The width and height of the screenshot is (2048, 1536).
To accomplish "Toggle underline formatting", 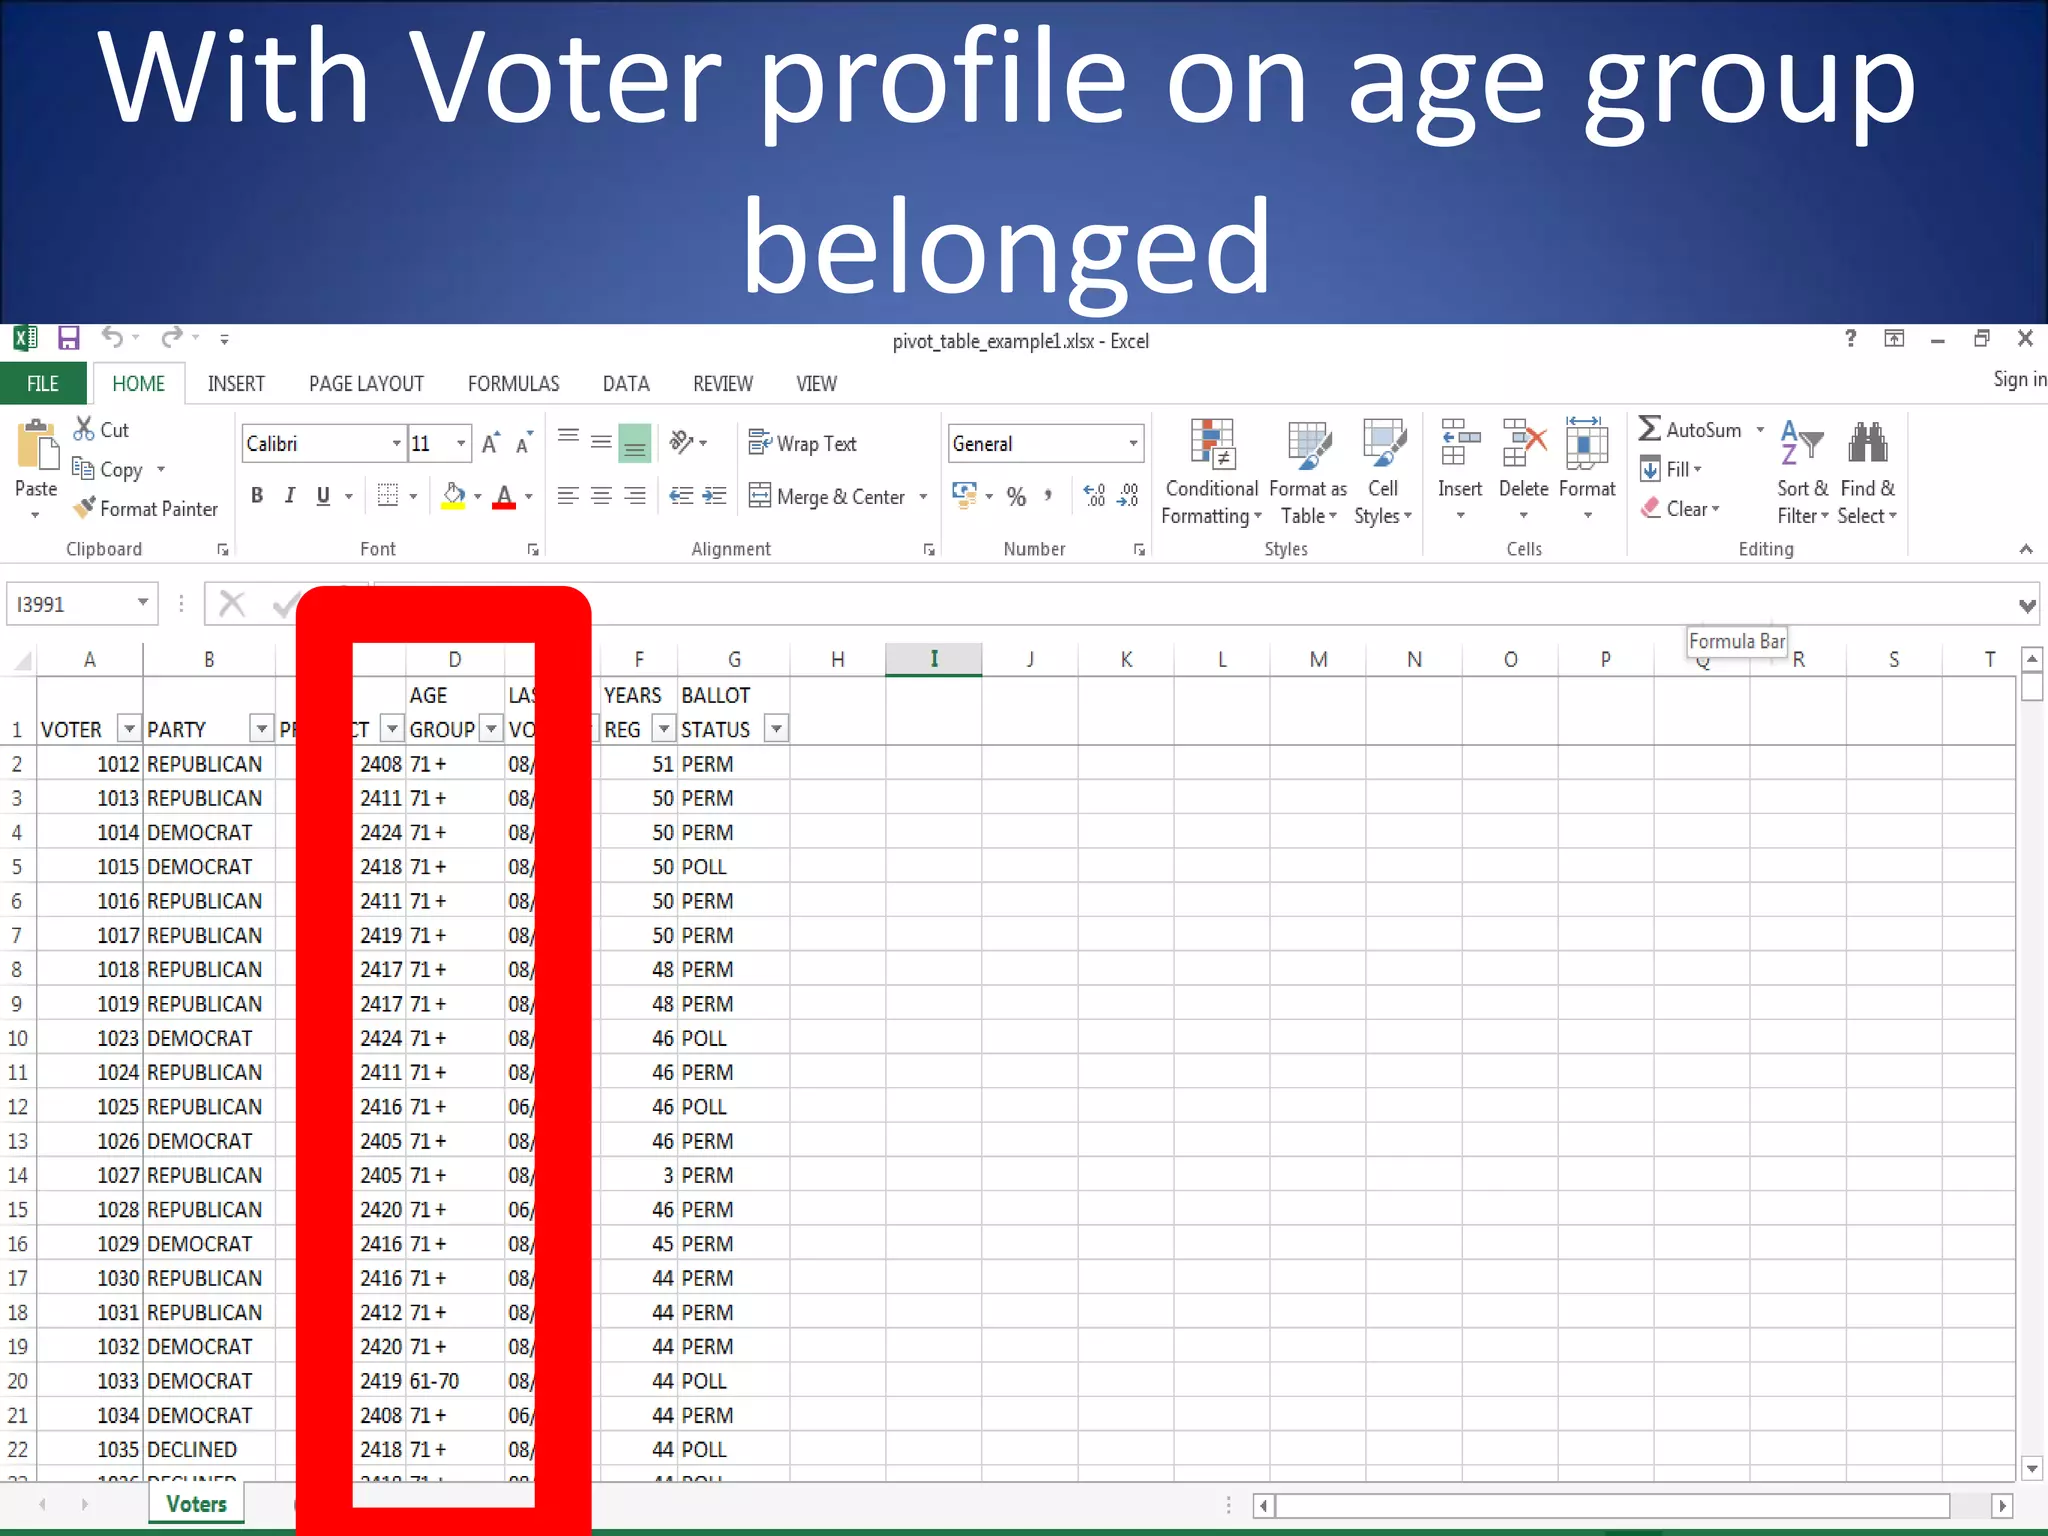I will pos(323,495).
